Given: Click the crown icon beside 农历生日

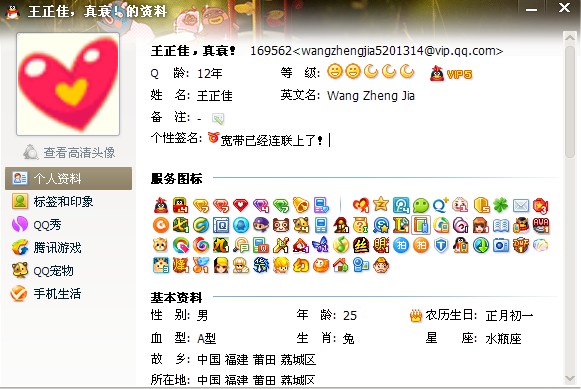Looking at the screenshot, I should tap(416, 316).
